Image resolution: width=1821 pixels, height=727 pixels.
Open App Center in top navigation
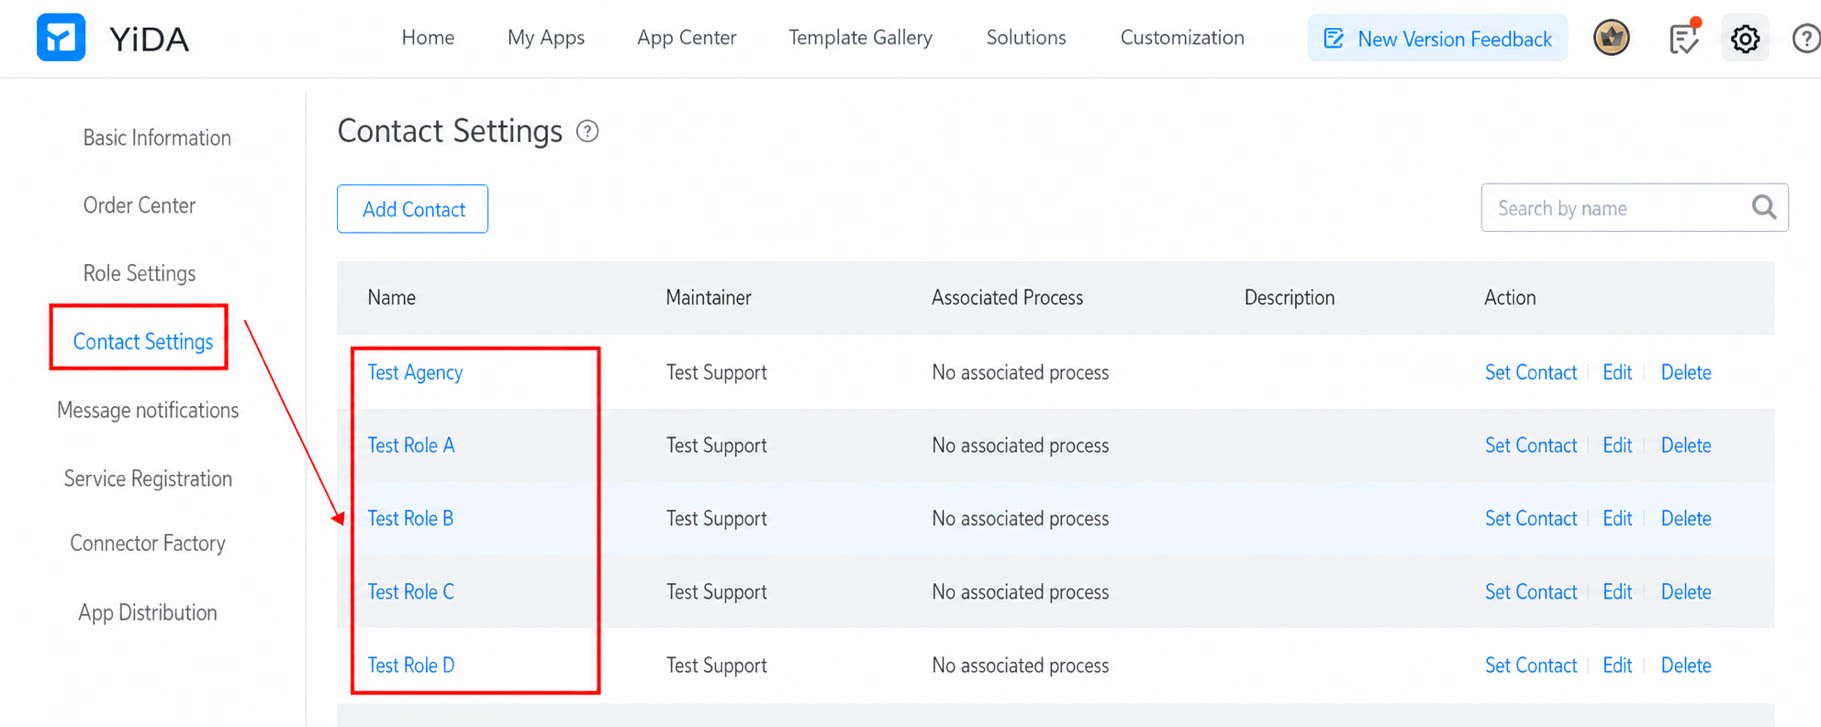point(687,38)
